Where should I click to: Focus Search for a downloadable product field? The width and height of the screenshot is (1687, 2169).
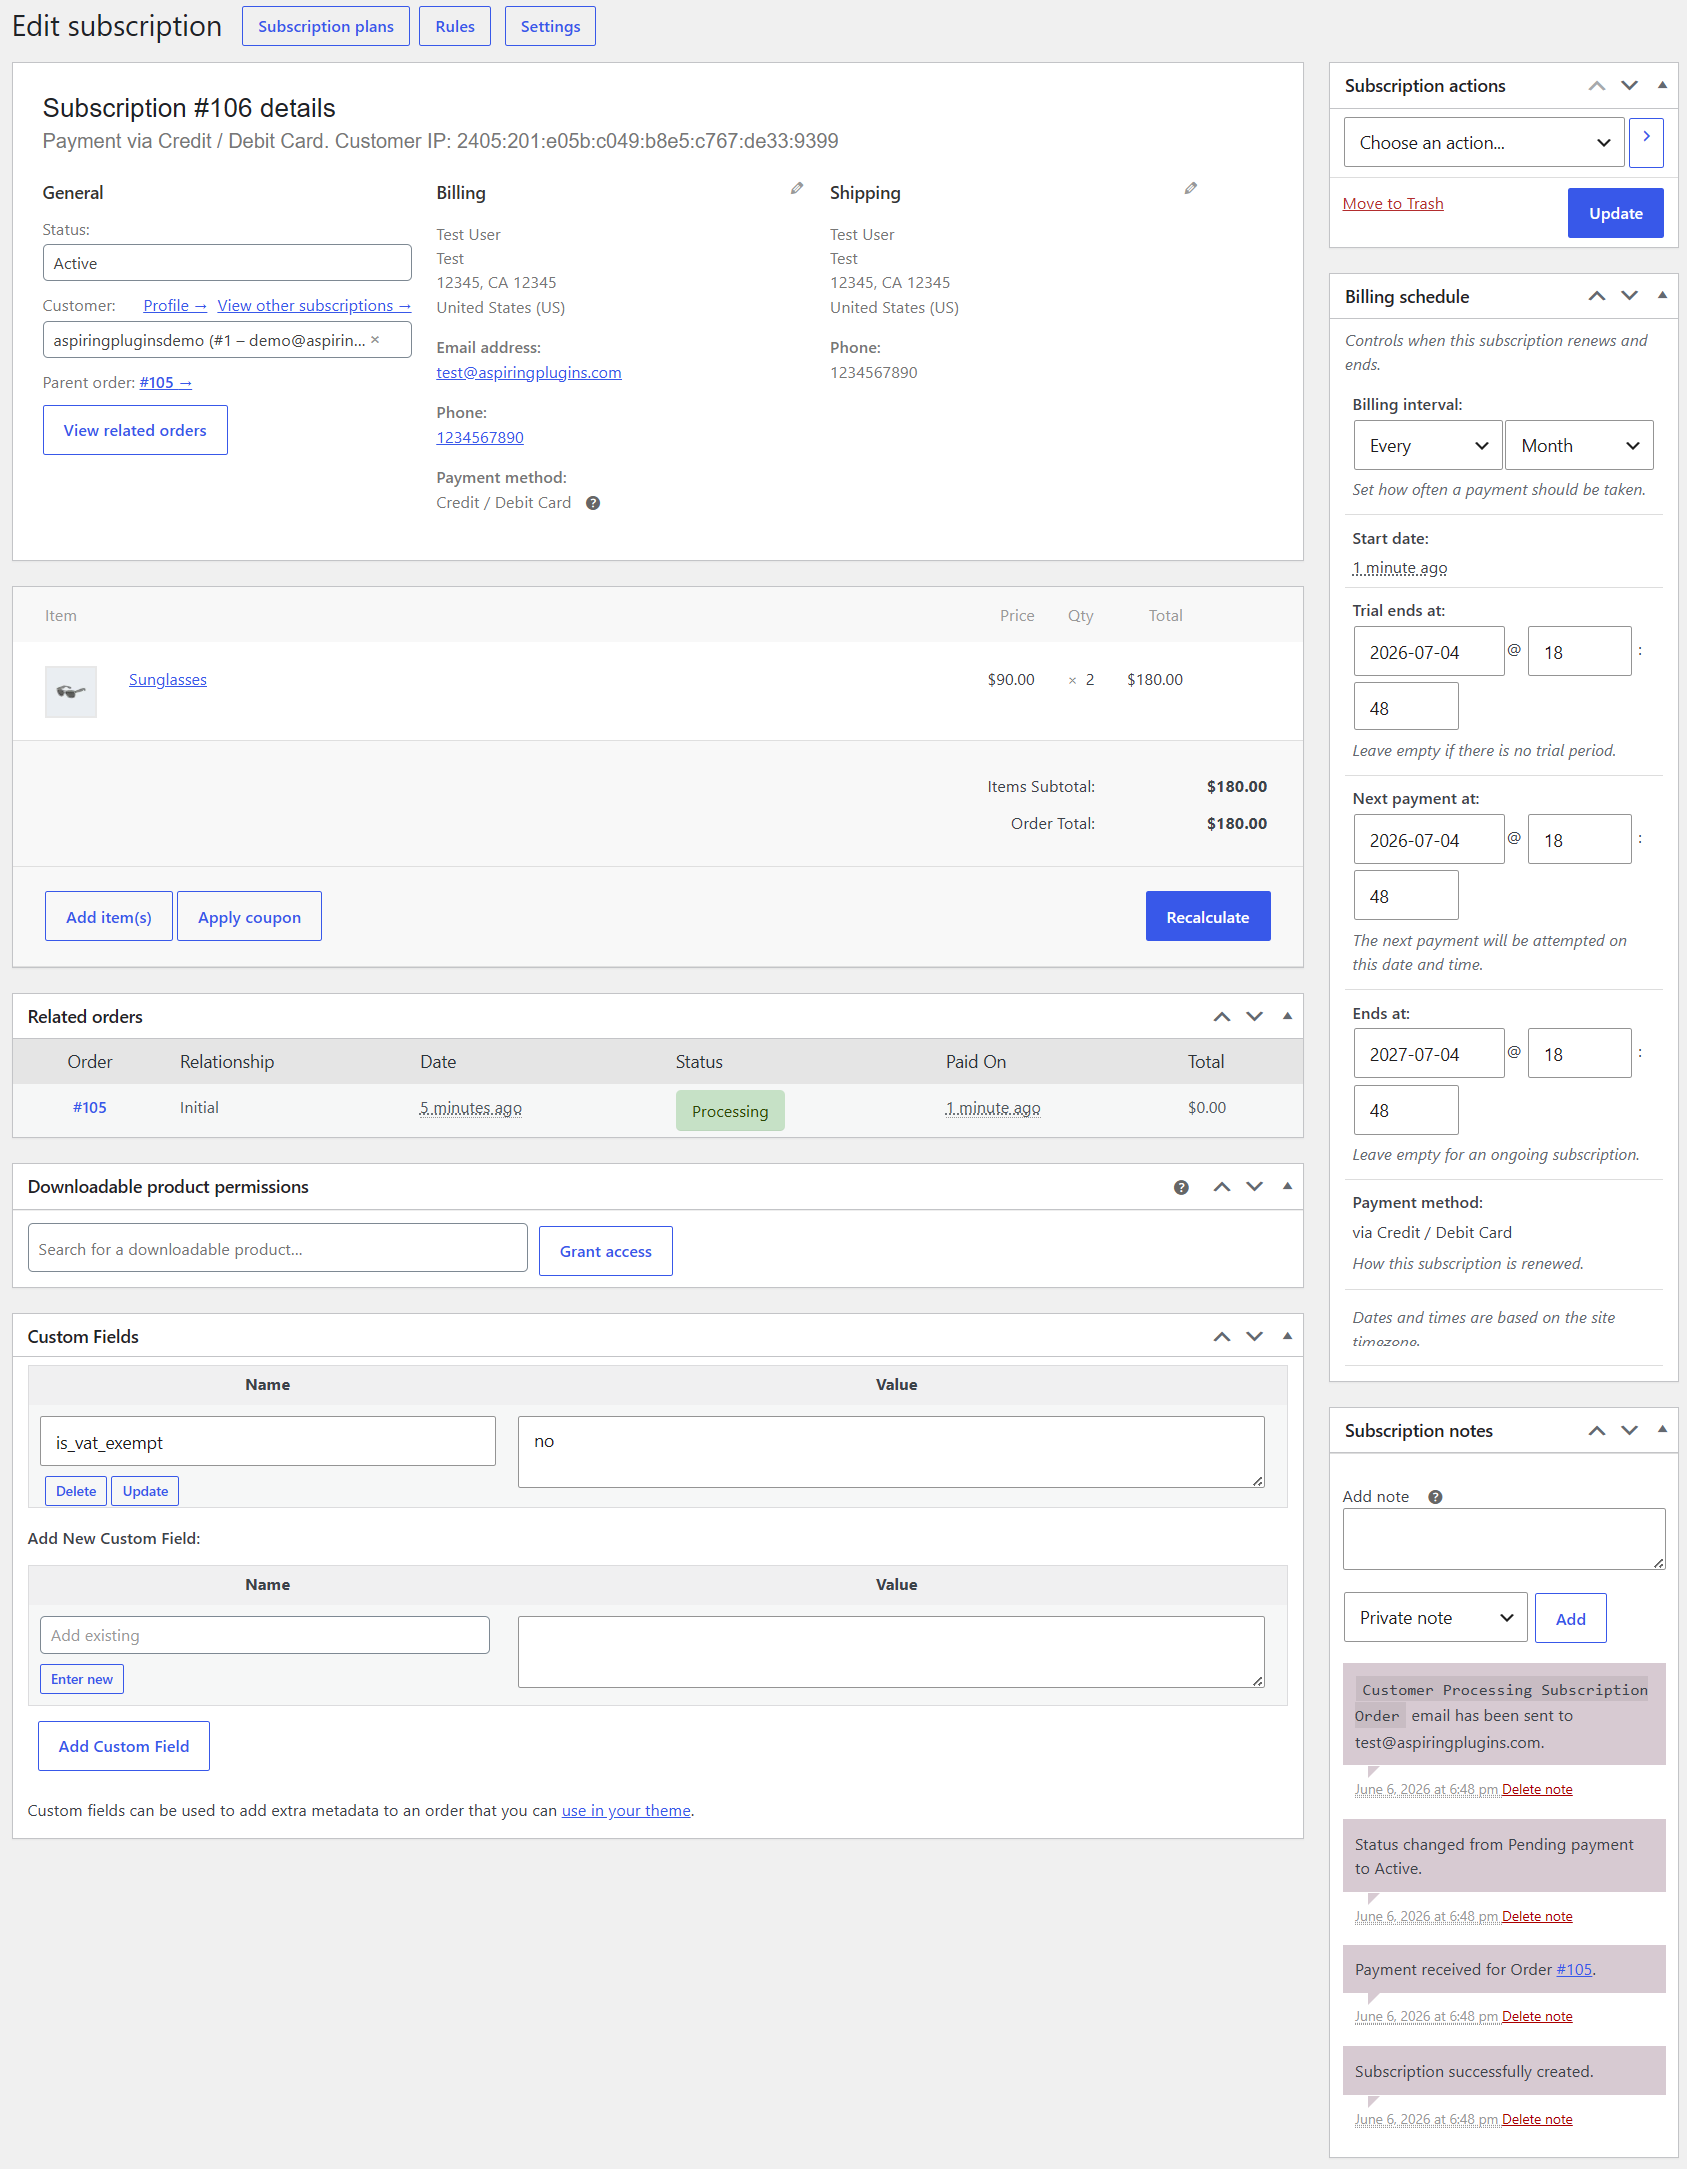(x=278, y=1248)
